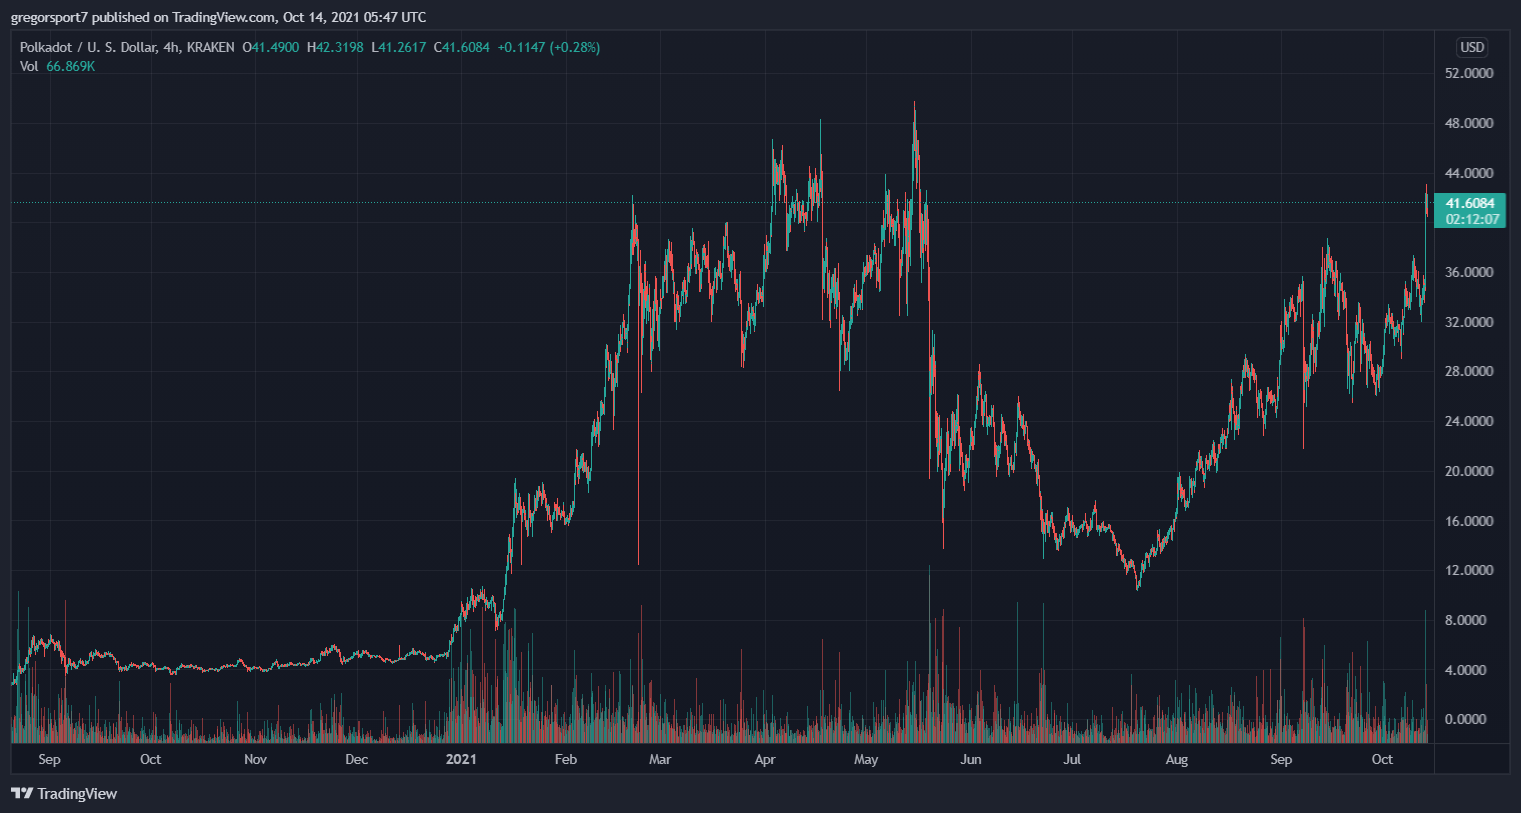
Task: Click the Mar label on time axis
Action: tap(660, 759)
